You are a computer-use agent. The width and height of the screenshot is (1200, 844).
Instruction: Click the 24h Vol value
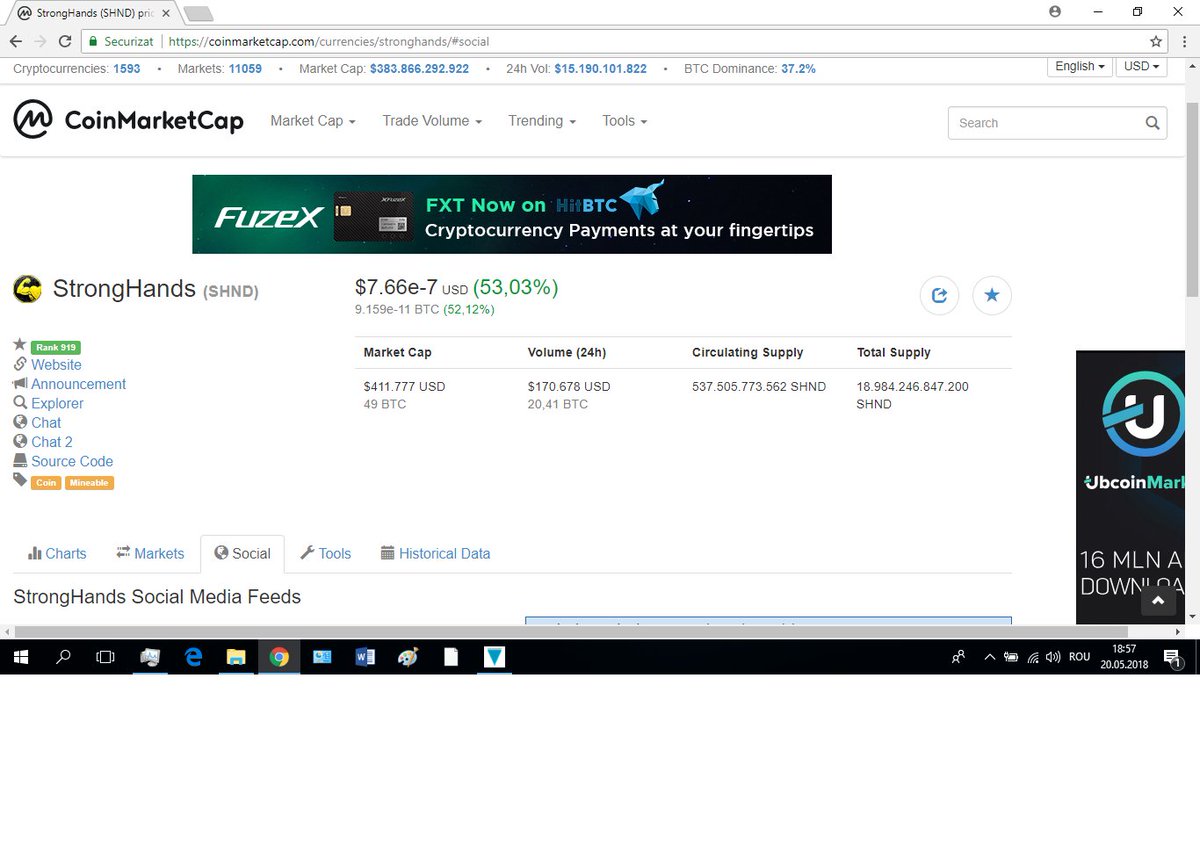pyautogui.click(x=600, y=69)
